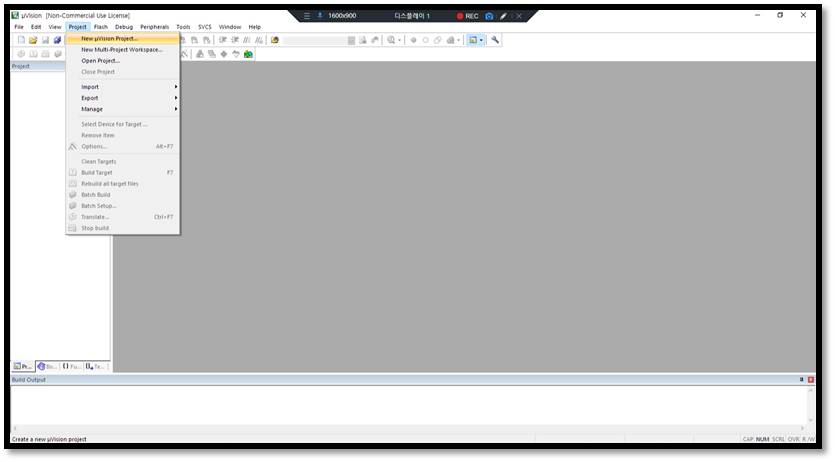Open the recorder hamburger menu

pos(307,16)
